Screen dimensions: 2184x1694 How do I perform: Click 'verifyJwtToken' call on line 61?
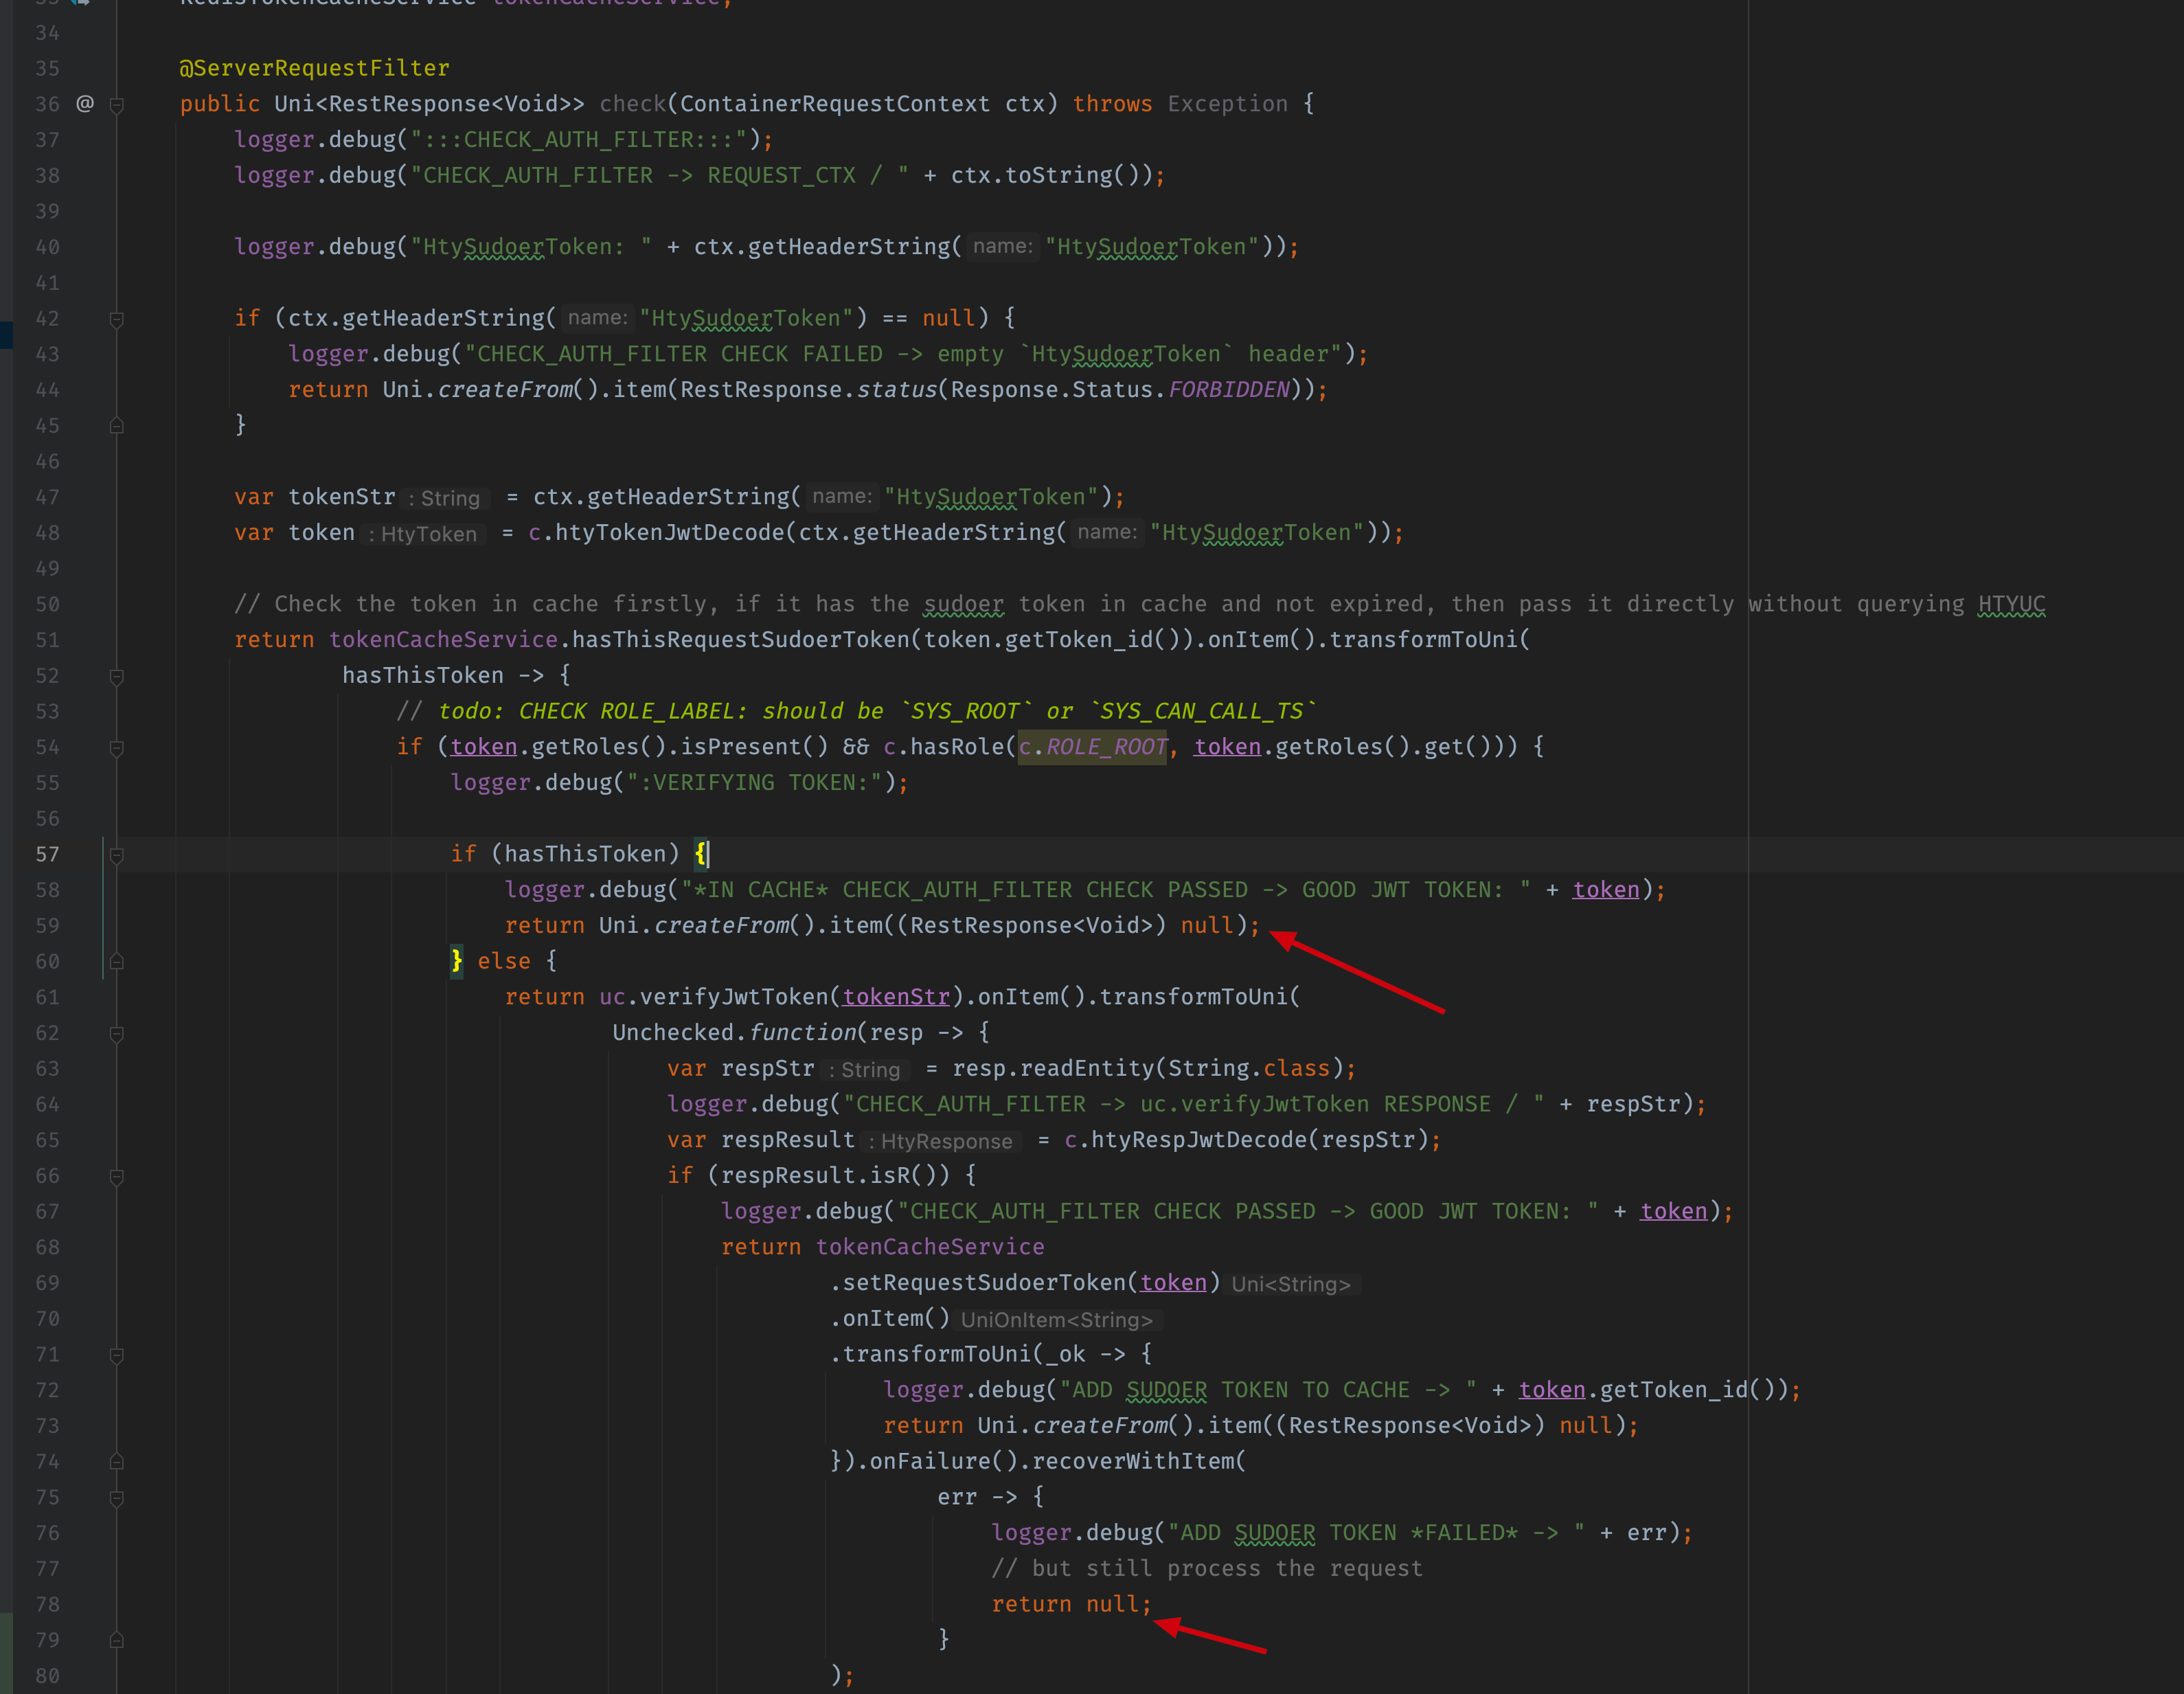(734, 997)
